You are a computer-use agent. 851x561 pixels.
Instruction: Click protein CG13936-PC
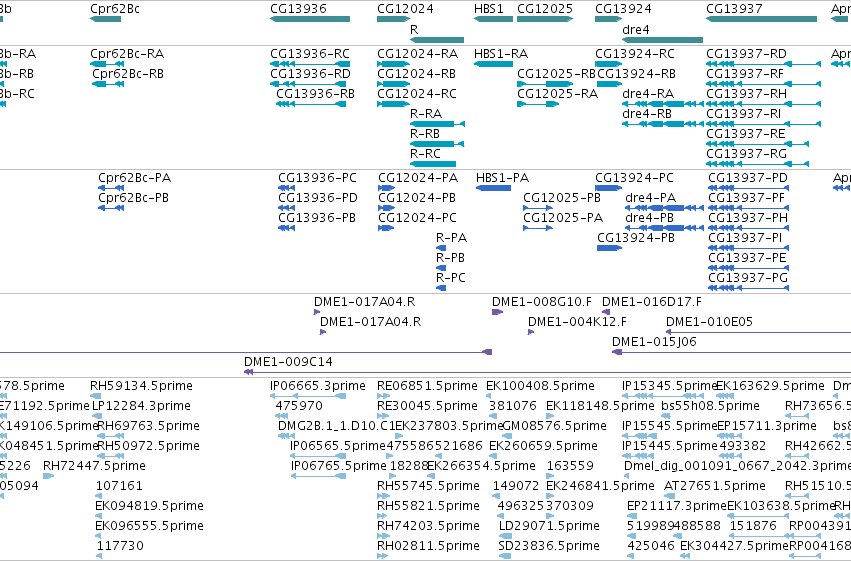(x=287, y=188)
